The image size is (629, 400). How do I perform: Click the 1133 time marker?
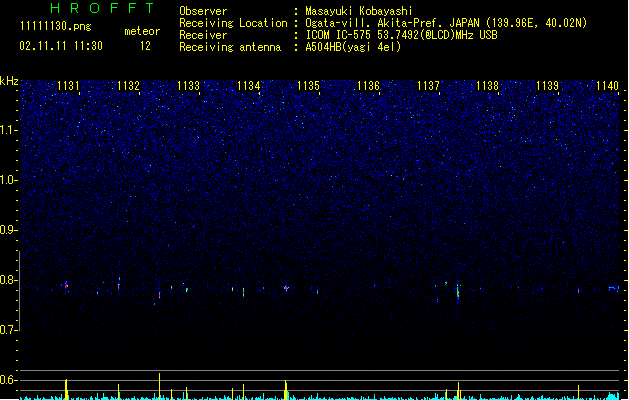[188, 86]
